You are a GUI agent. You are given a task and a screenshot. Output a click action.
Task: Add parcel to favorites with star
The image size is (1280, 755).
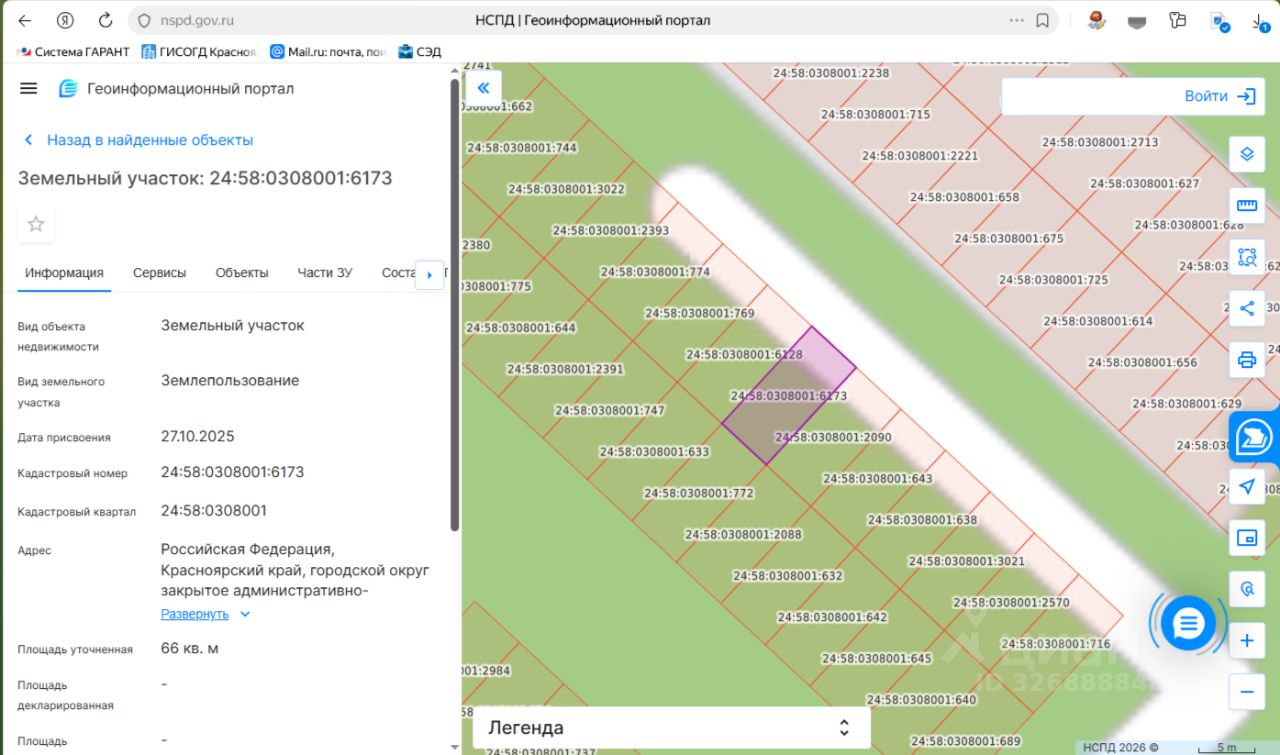[36, 224]
